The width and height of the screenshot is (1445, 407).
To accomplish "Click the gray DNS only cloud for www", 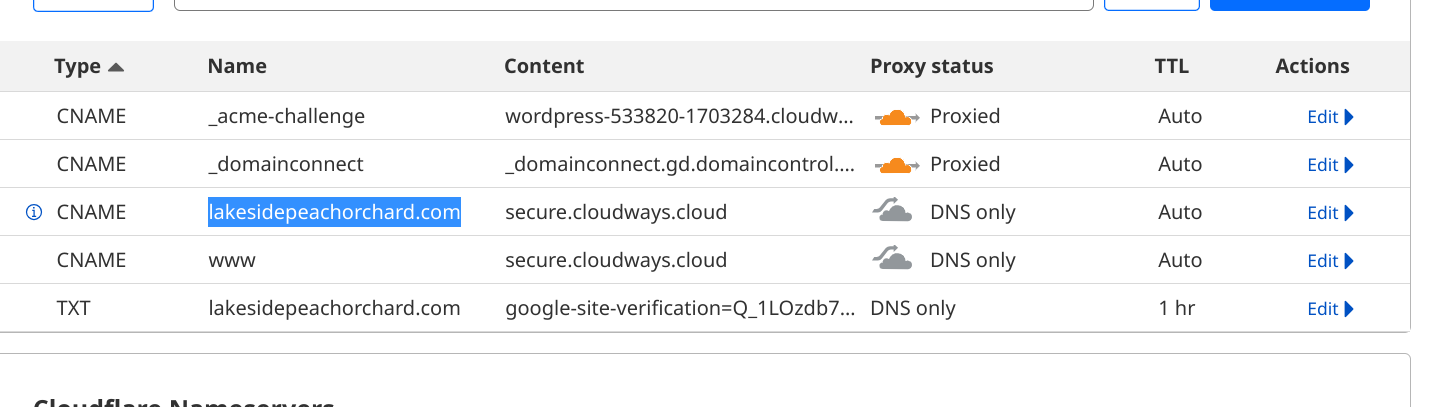I will point(893,260).
